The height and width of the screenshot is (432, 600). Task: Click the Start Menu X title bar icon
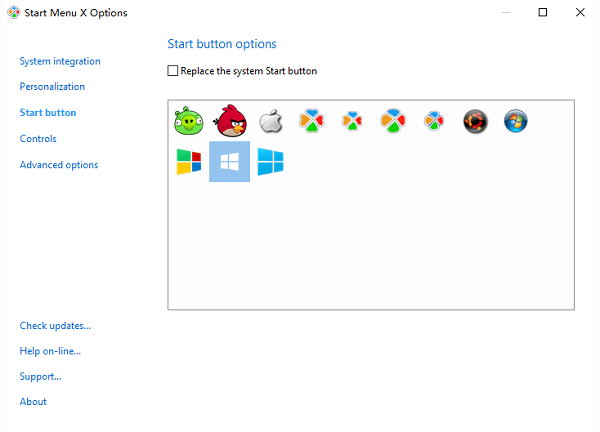[x=14, y=13]
